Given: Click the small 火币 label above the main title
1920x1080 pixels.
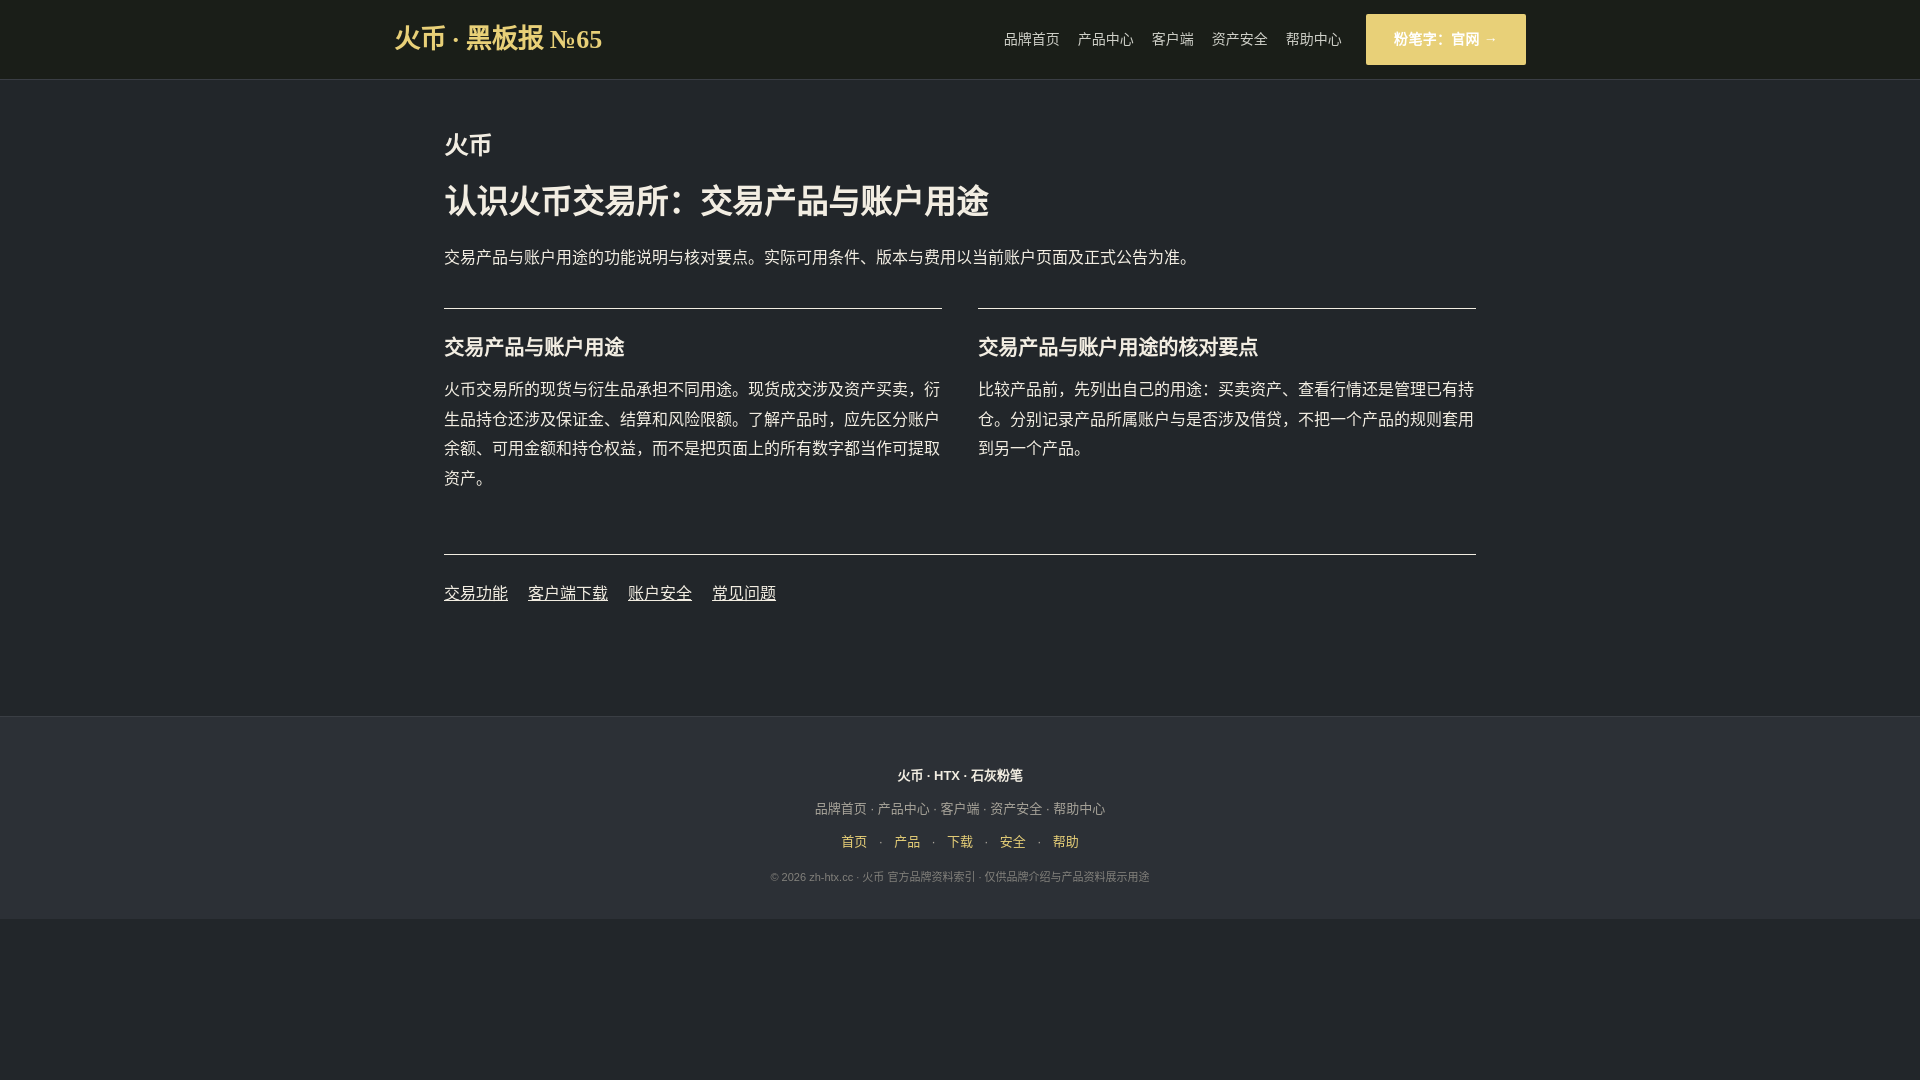Looking at the screenshot, I should (468, 145).
